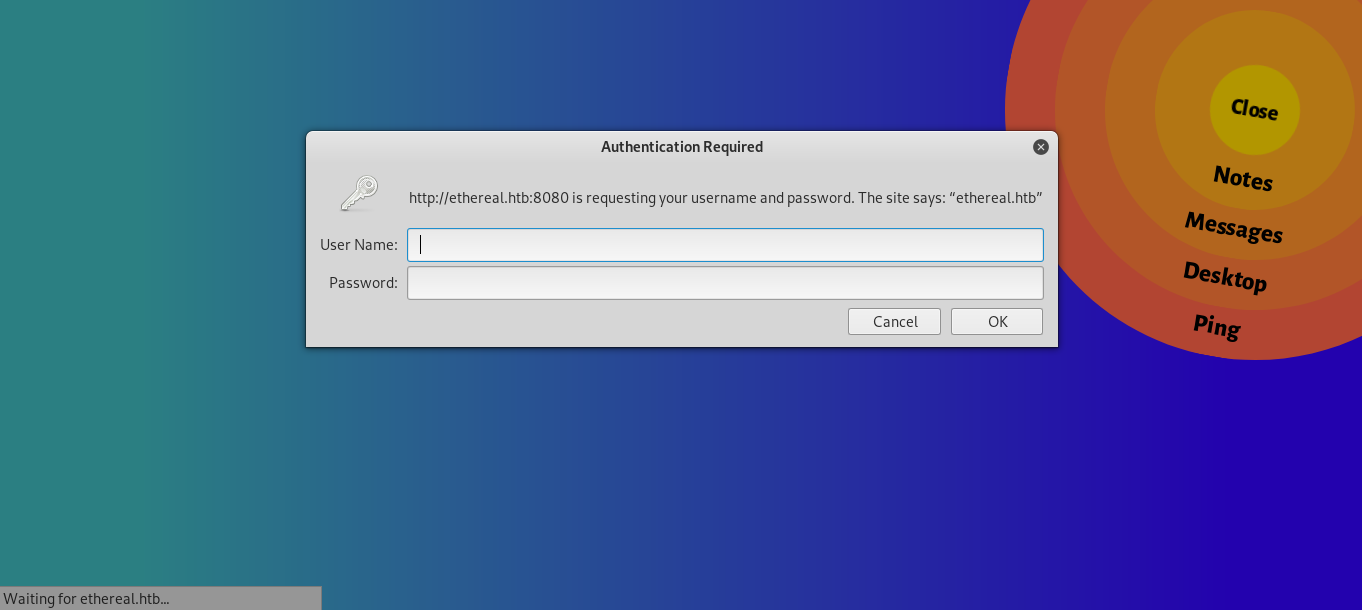This screenshot has width=1362, height=610.
Task: Close the Authentication Required dialog with X
Action: pyautogui.click(x=1040, y=147)
